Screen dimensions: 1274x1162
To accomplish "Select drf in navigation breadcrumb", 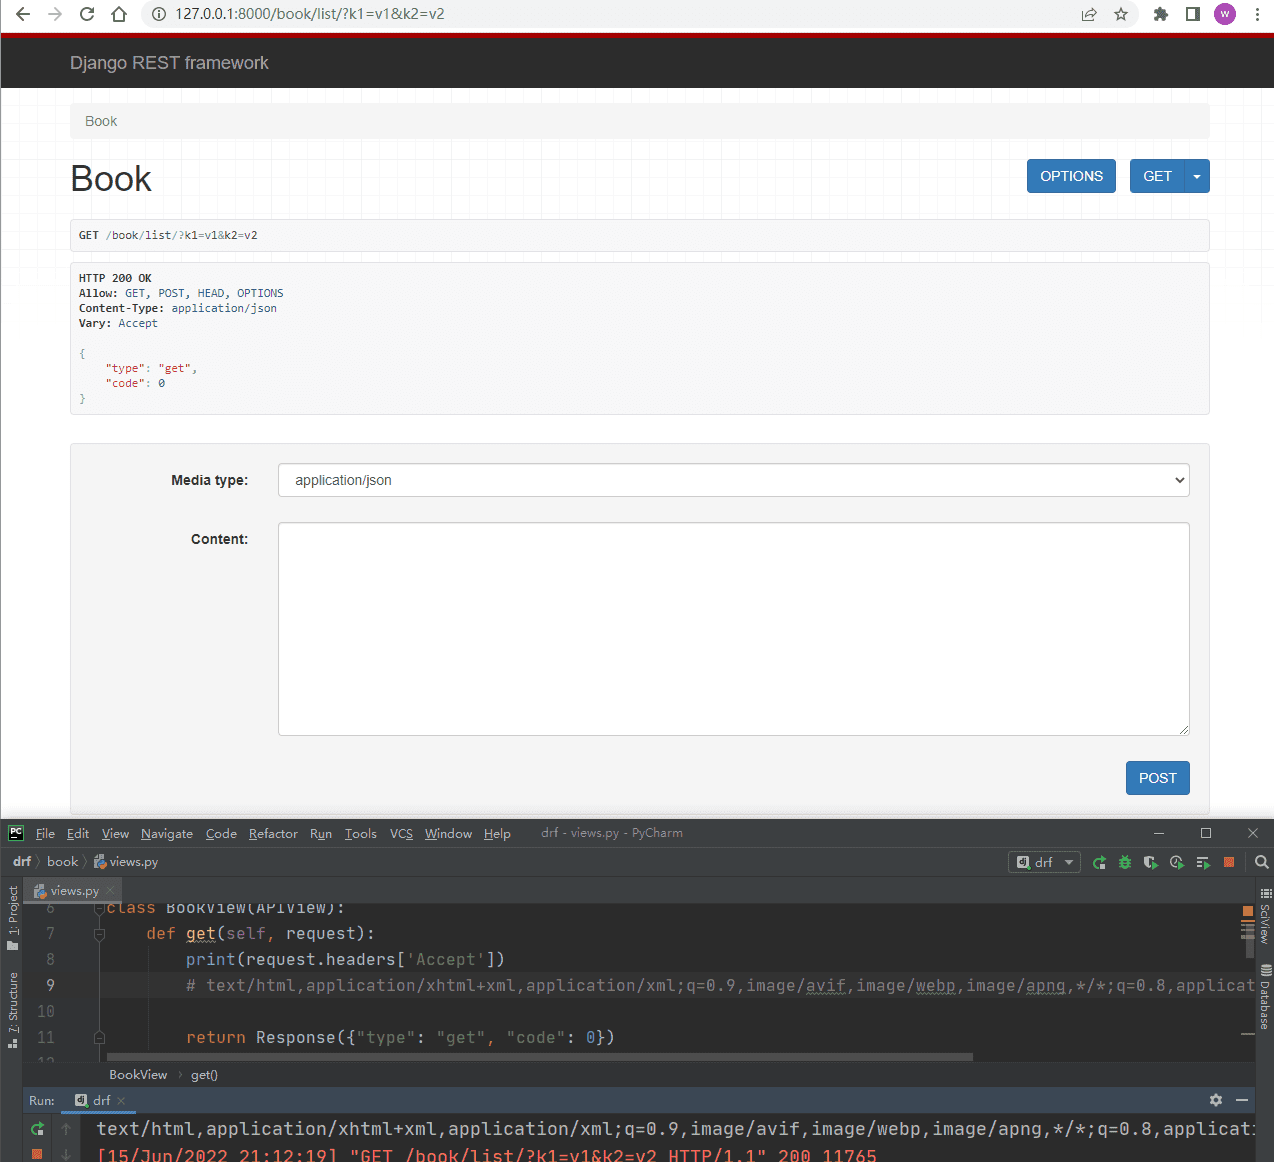I will pyautogui.click(x=22, y=862).
